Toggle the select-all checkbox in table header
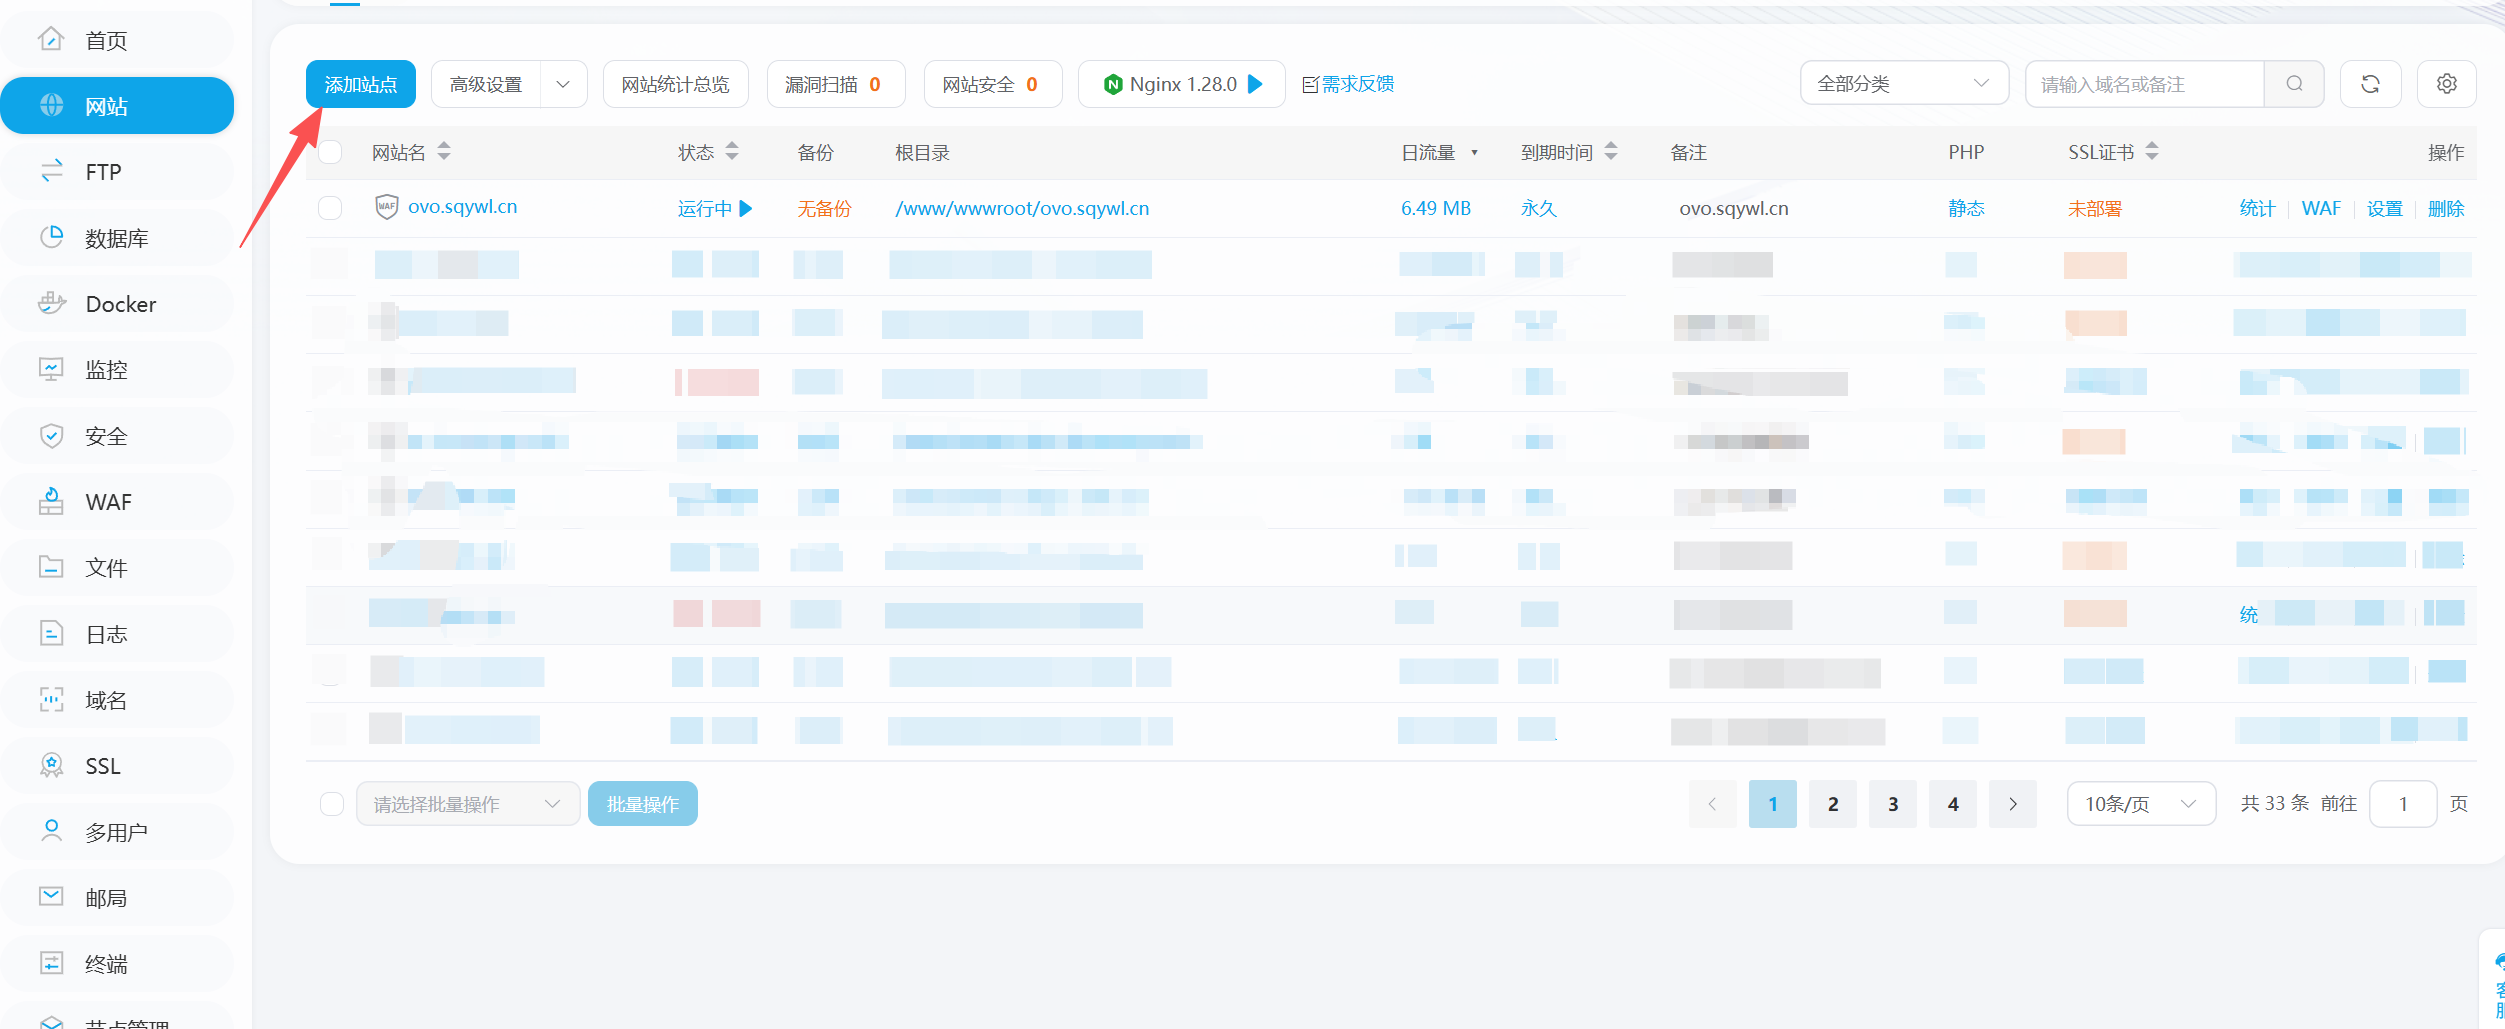The height and width of the screenshot is (1029, 2505). tap(330, 152)
